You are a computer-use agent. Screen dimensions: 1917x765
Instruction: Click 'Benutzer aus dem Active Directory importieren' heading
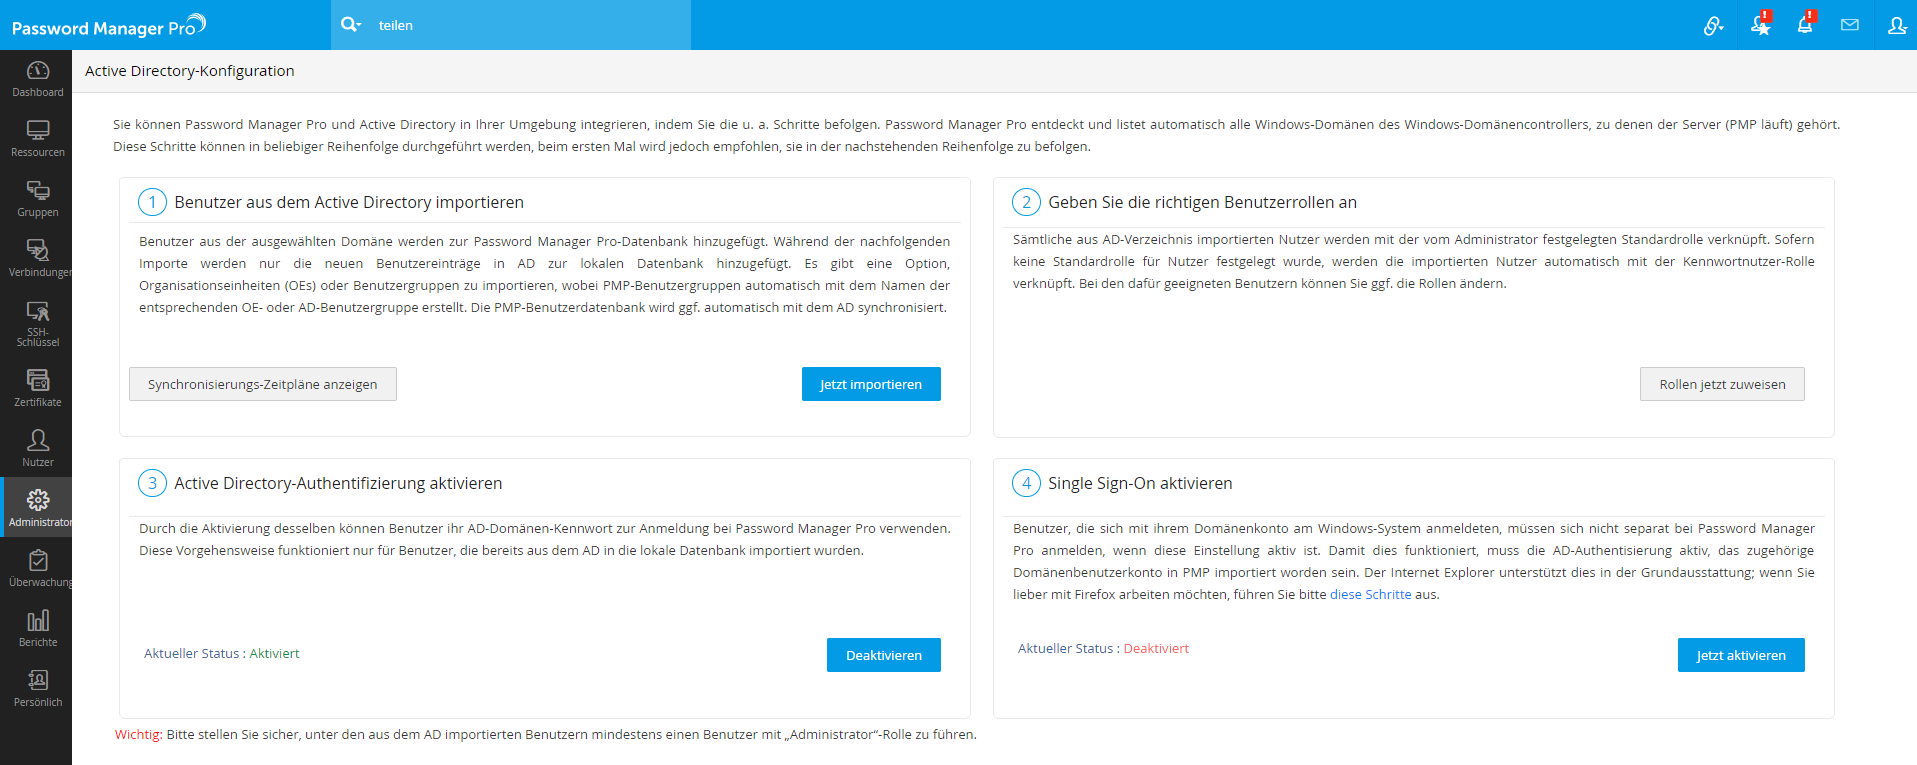pos(349,202)
